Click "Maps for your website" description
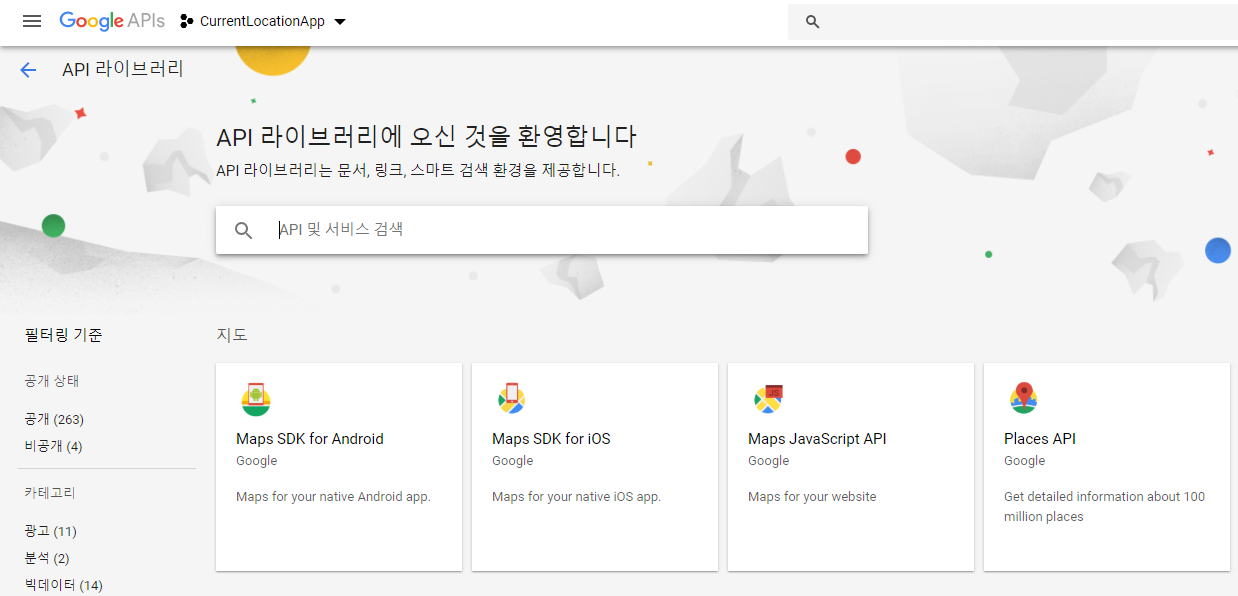This screenshot has height=596, width=1238. pos(812,497)
